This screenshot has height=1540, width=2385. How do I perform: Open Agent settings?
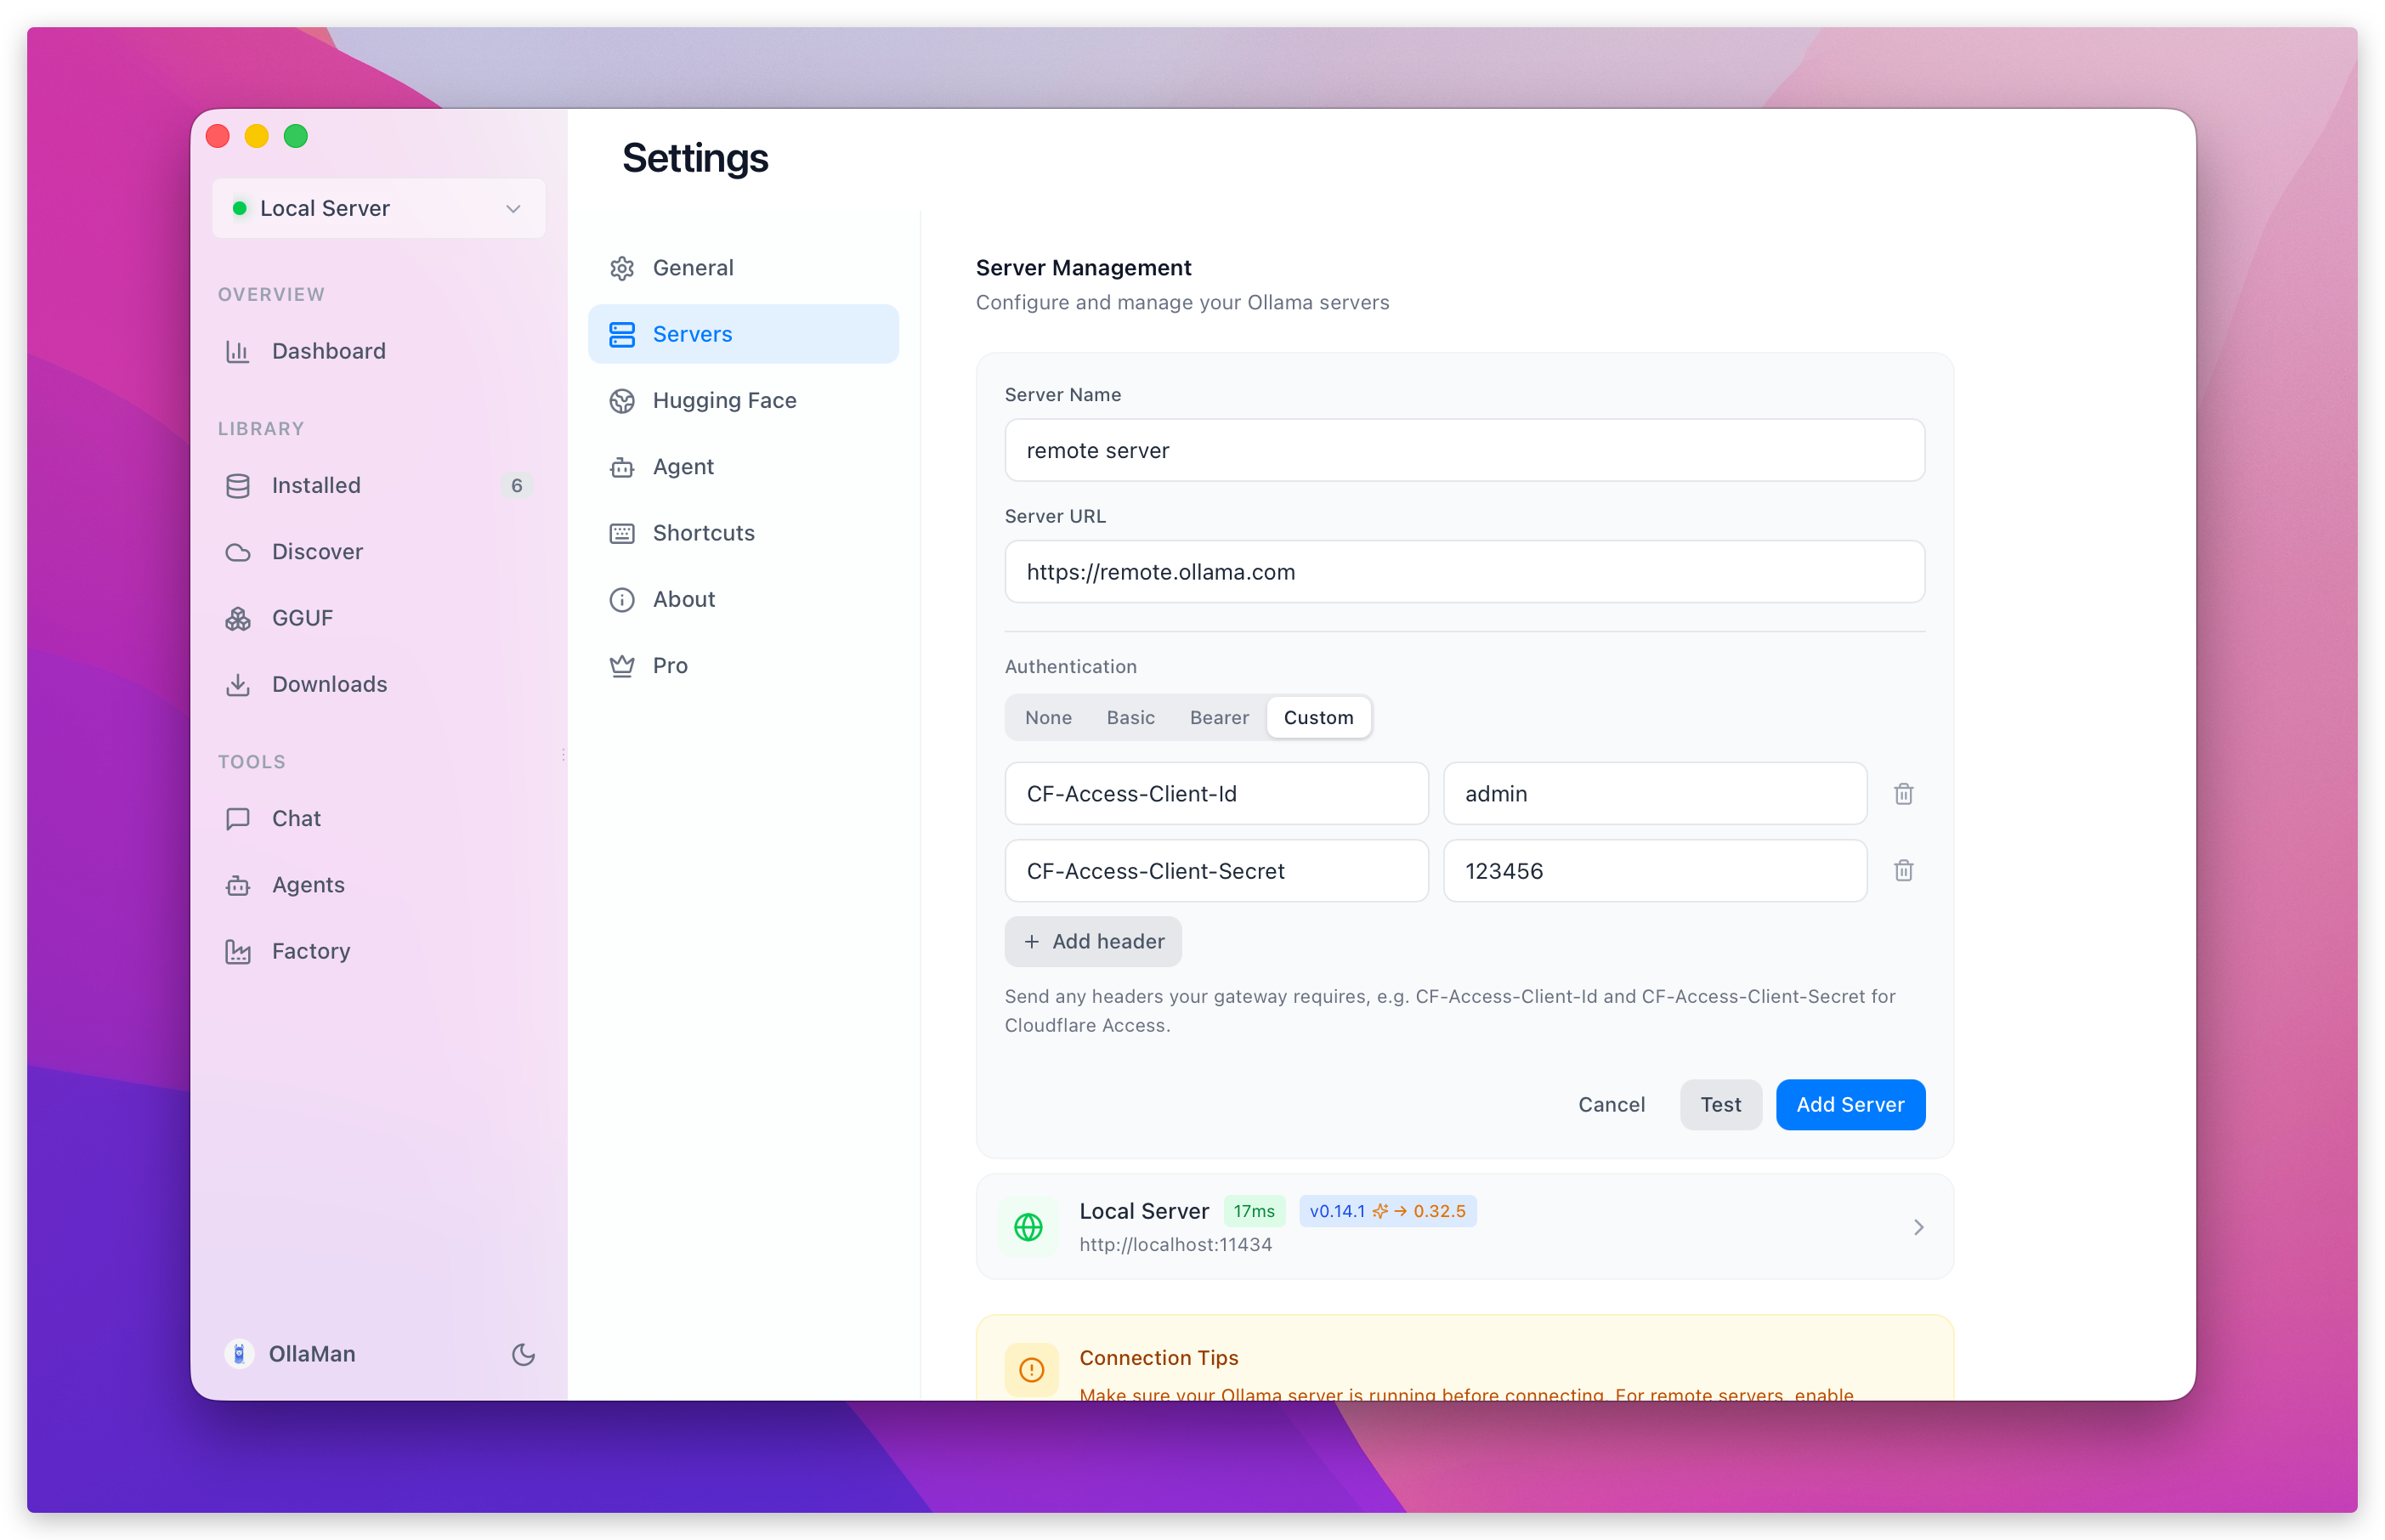[x=743, y=467]
